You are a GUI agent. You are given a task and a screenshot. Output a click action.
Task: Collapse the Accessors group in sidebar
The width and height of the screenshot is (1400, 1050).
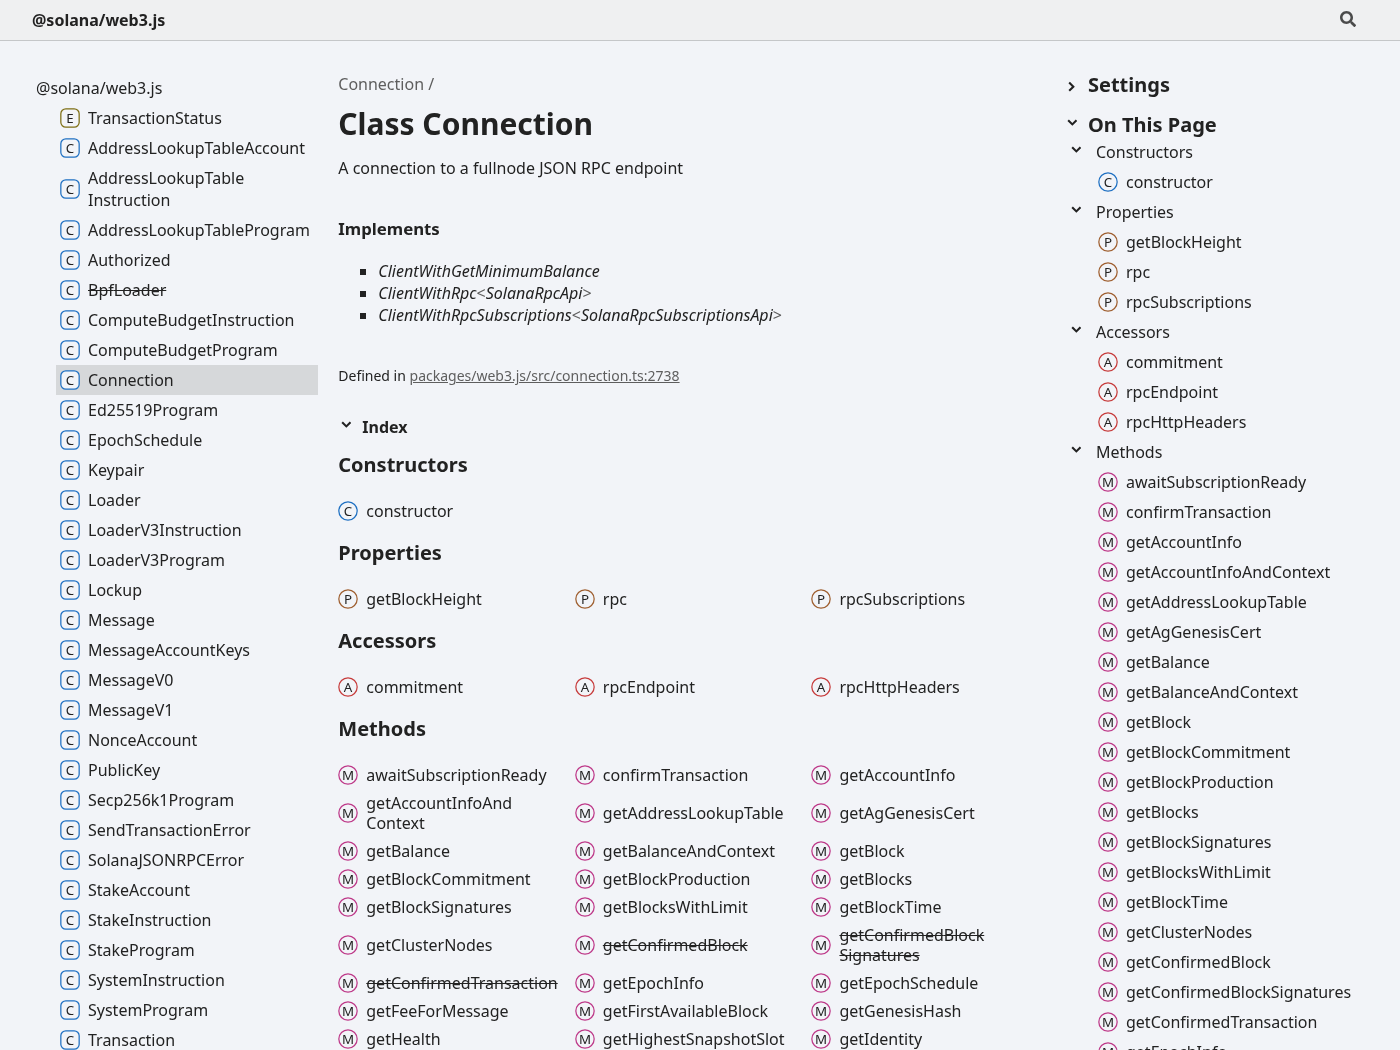click(x=1076, y=331)
